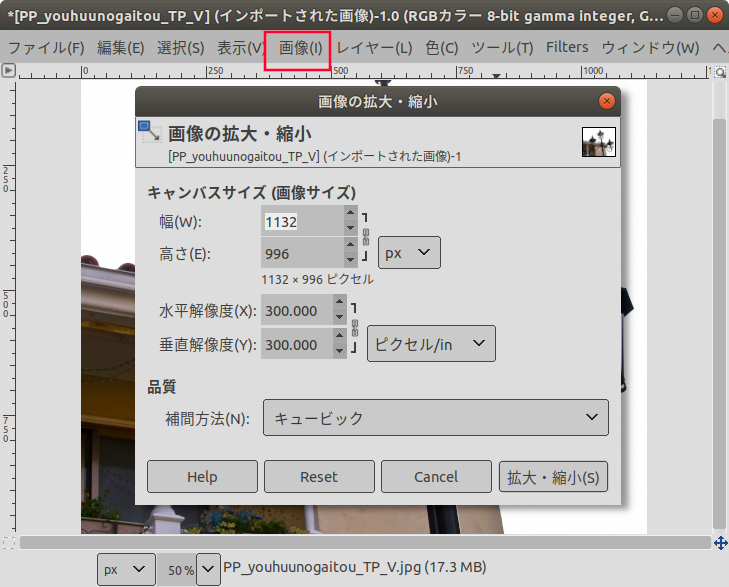The height and width of the screenshot is (587, 729).
Task: Click the ruler corner menu arrow button
Action: pyautogui.click(x=8, y=71)
